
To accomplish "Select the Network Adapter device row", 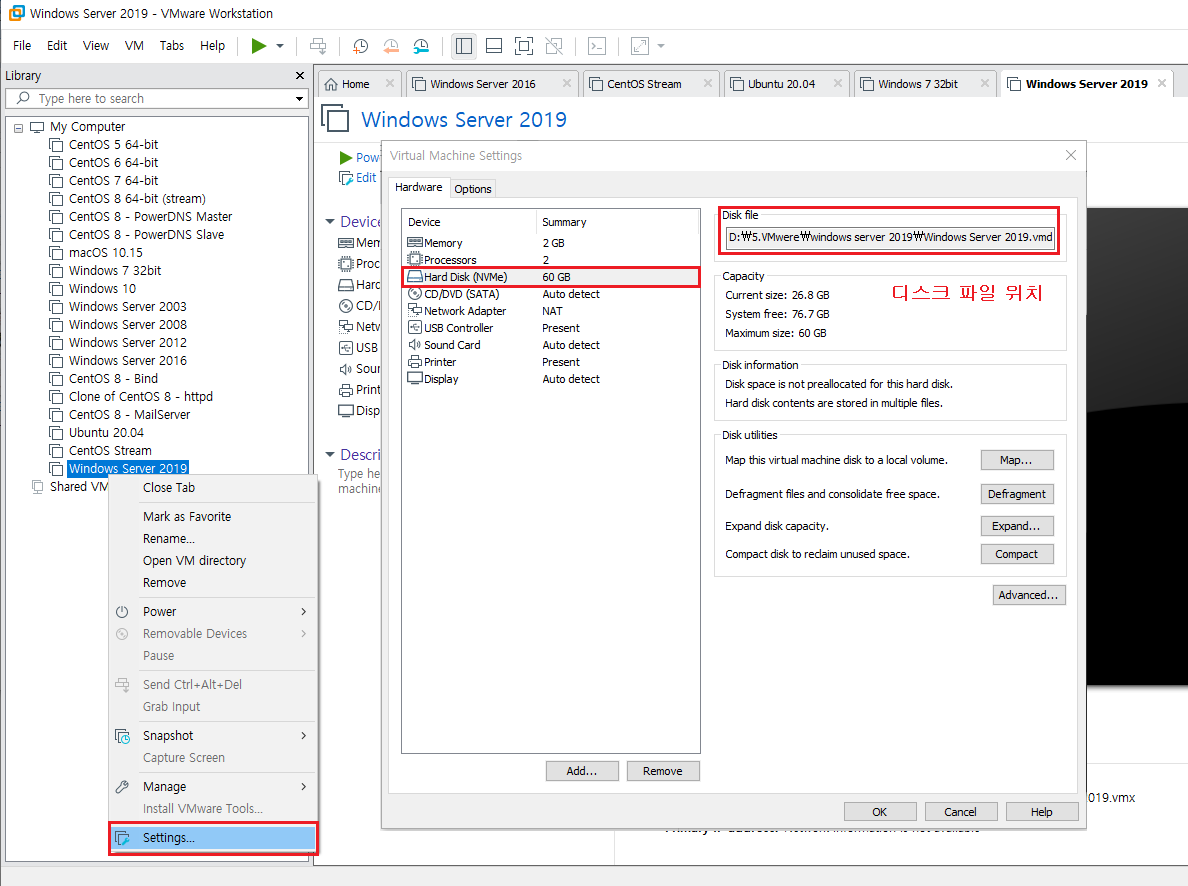I will coord(551,312).
